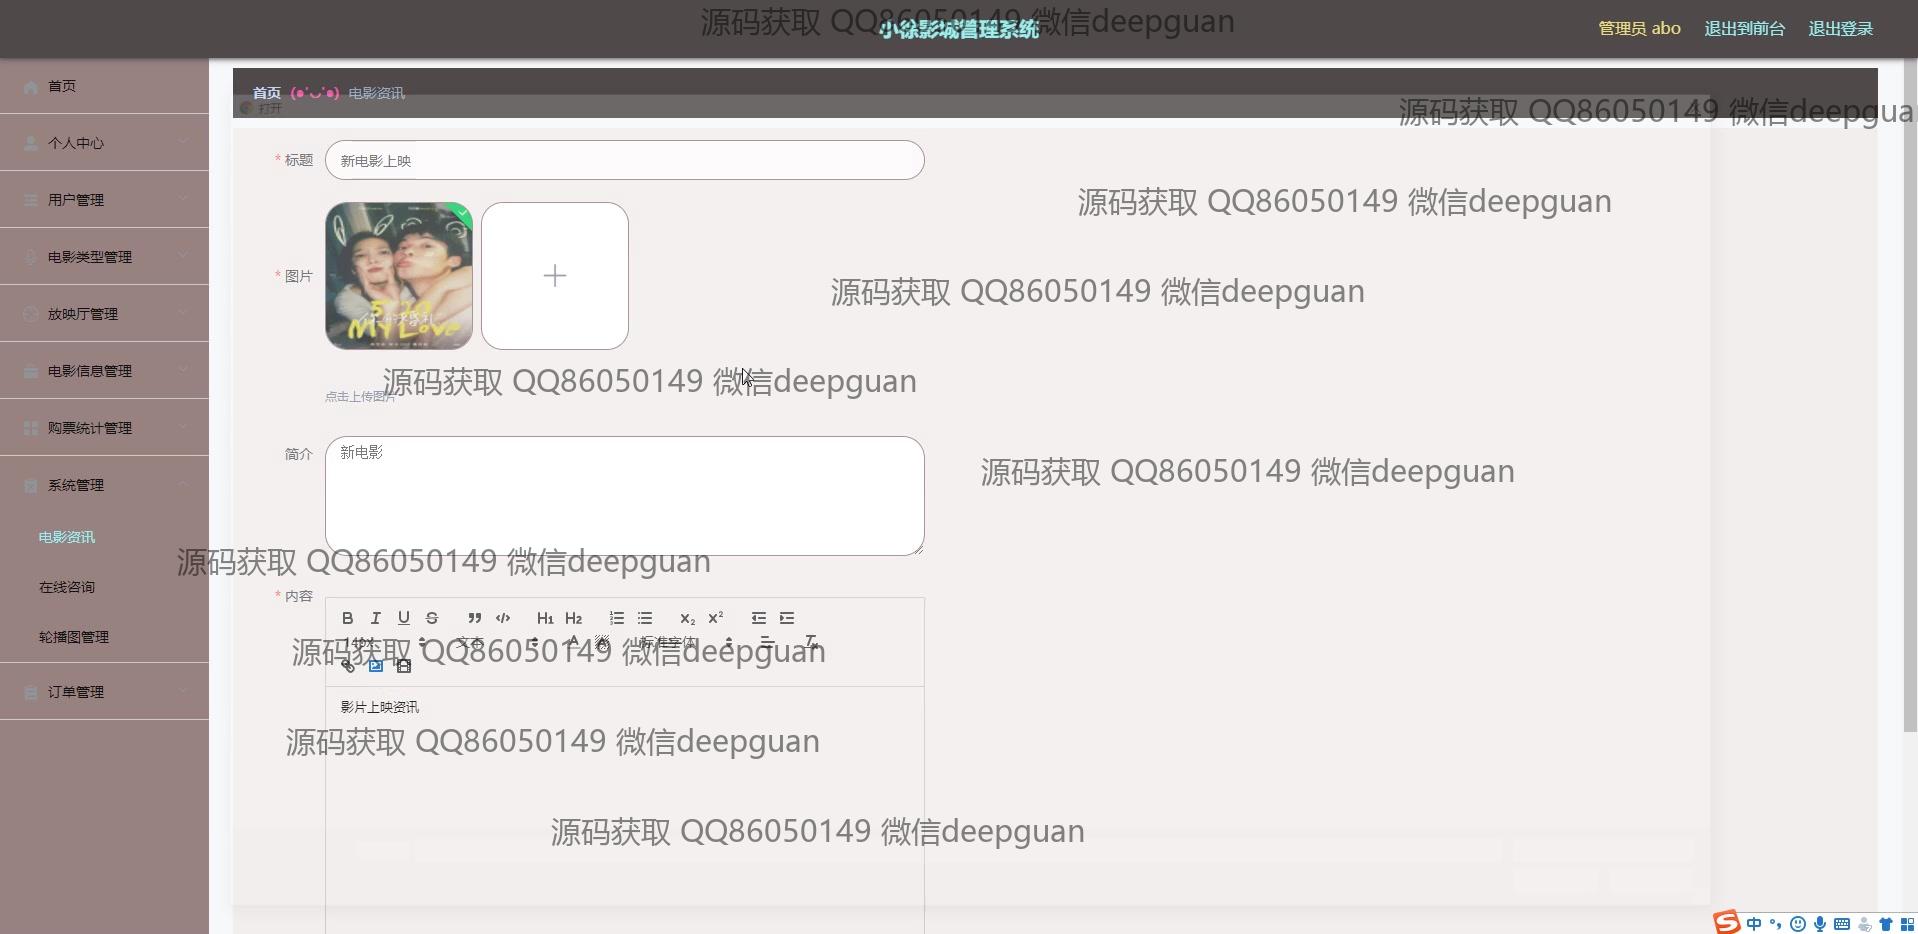Toggle underline formatting in the editor
This screenshot has height=934, width=1918.
point(403,618)
